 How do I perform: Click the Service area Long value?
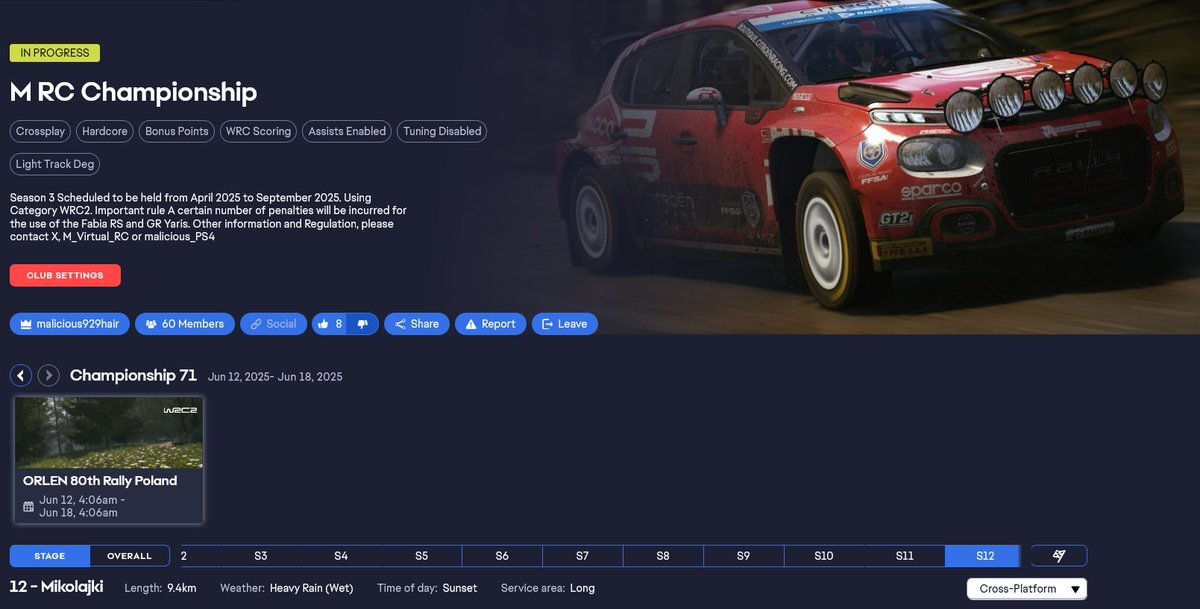click(x=582, y=588)
